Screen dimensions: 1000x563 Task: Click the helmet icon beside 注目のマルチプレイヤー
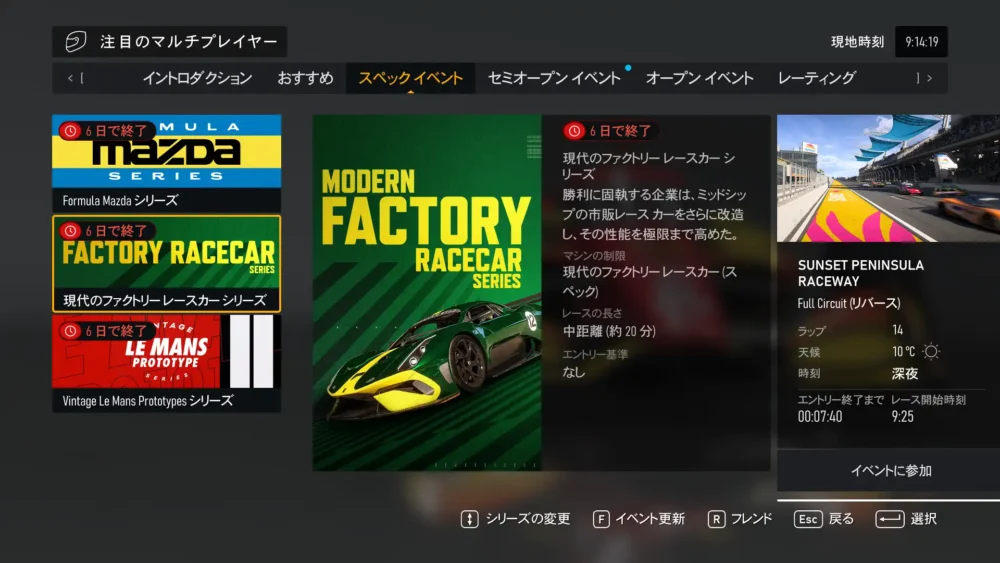(76, 41)
